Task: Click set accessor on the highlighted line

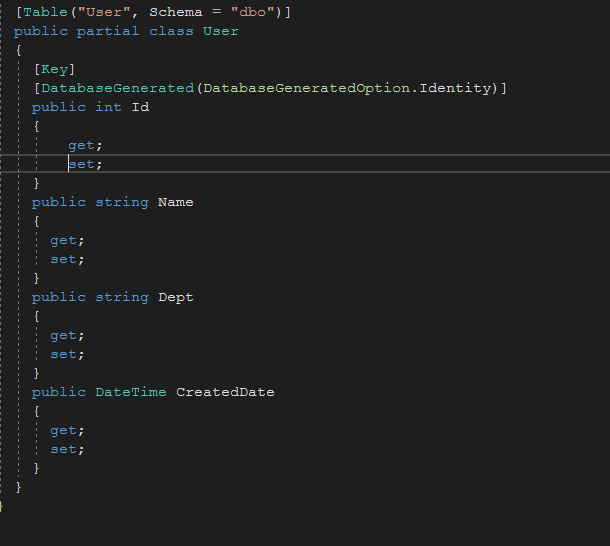Action: (82, 164)
